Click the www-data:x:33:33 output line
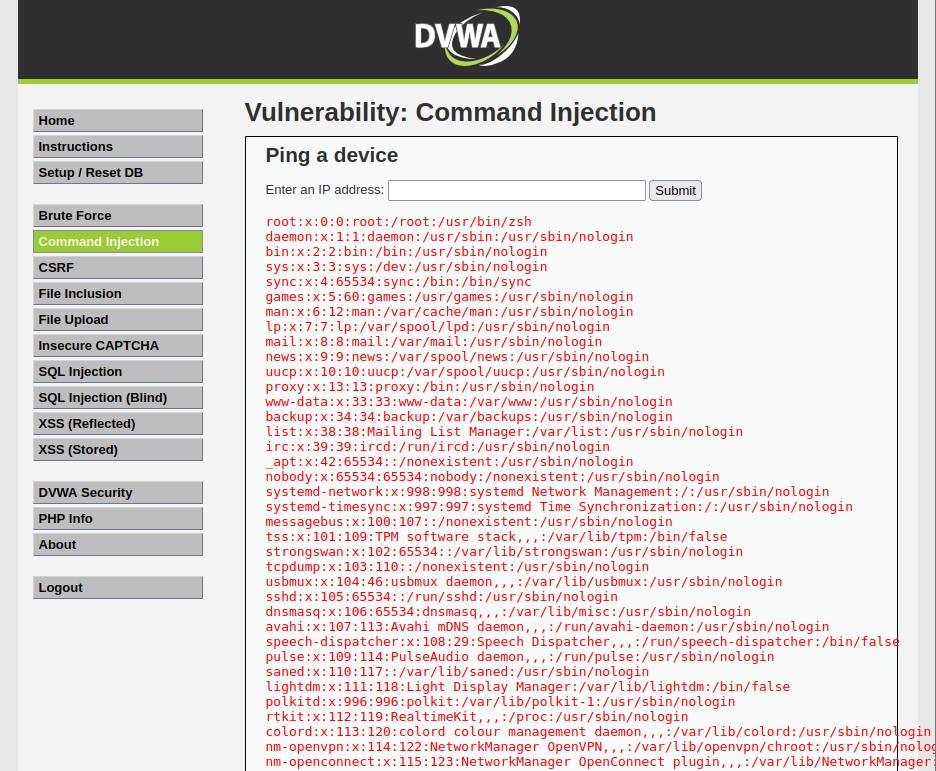Image resolution: width=936 pixels, height=771 pixels. pyautogui.click(x=469, y=402)
